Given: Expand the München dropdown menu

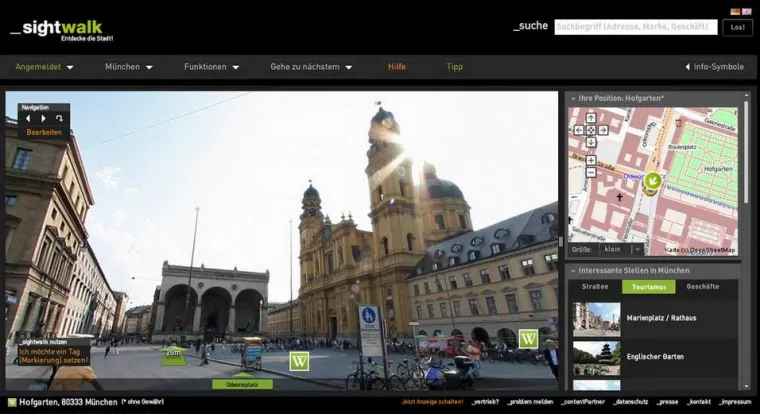Looking at the screenshot, I should pyautogui.click(x=129, y=67).
